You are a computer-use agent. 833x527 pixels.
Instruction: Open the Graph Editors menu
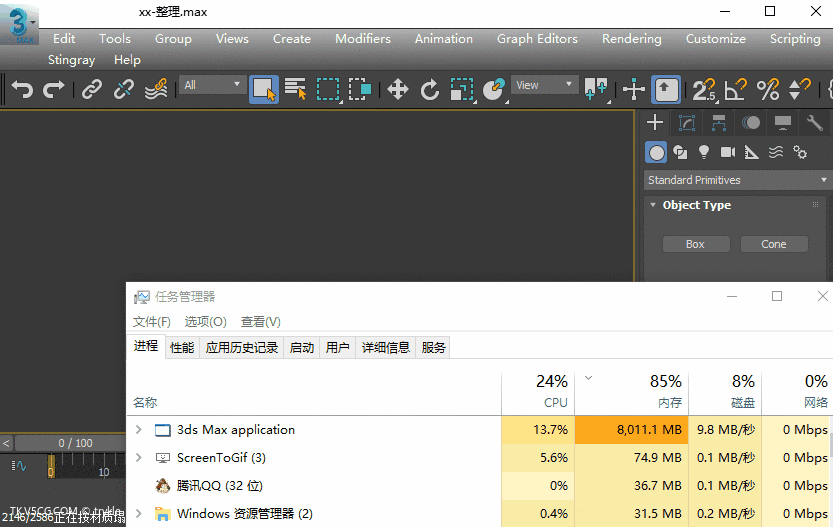[x=537, y=39]
